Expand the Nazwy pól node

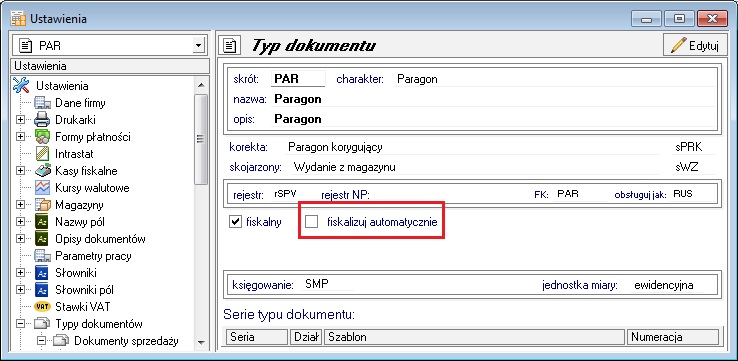point(20,222)
